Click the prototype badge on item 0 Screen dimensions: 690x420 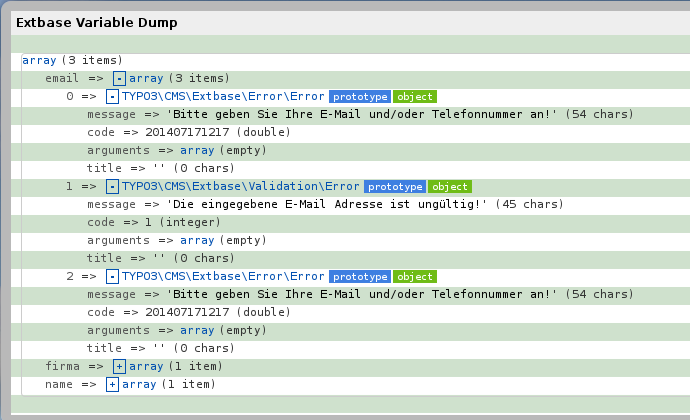click(x=360, y=96)
